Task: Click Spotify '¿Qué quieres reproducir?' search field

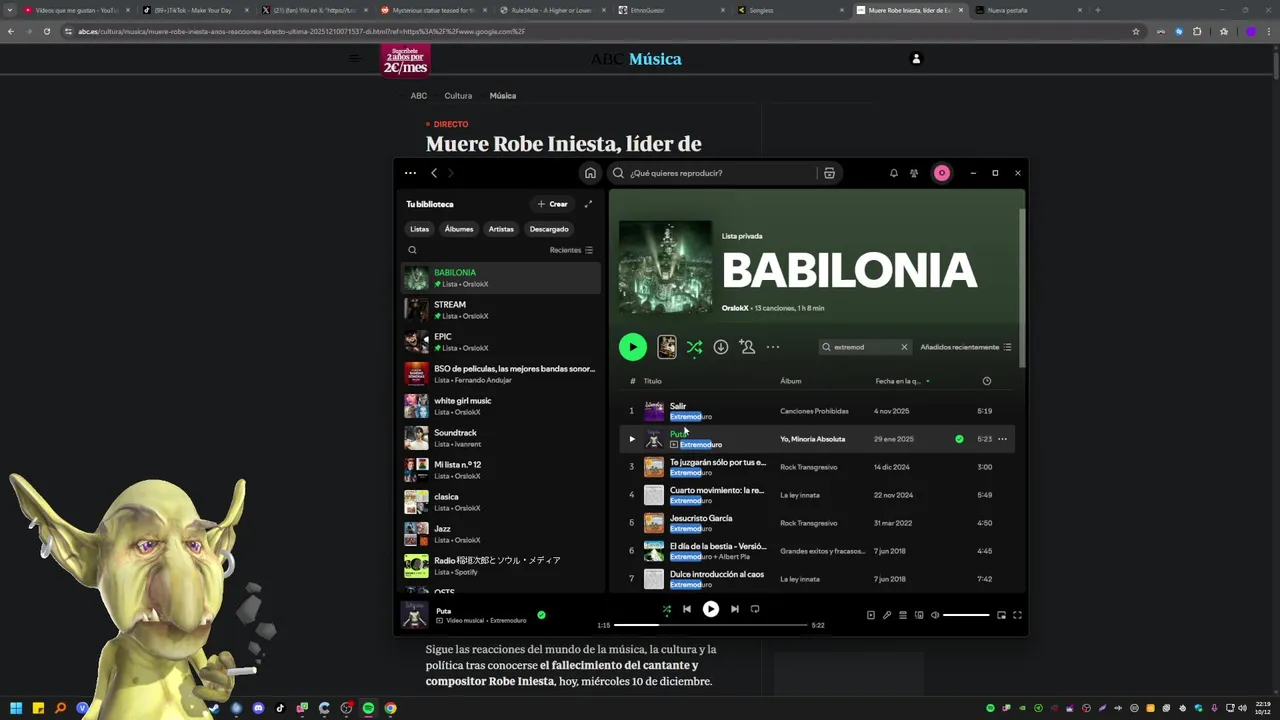Action: (x=714, y=173)
